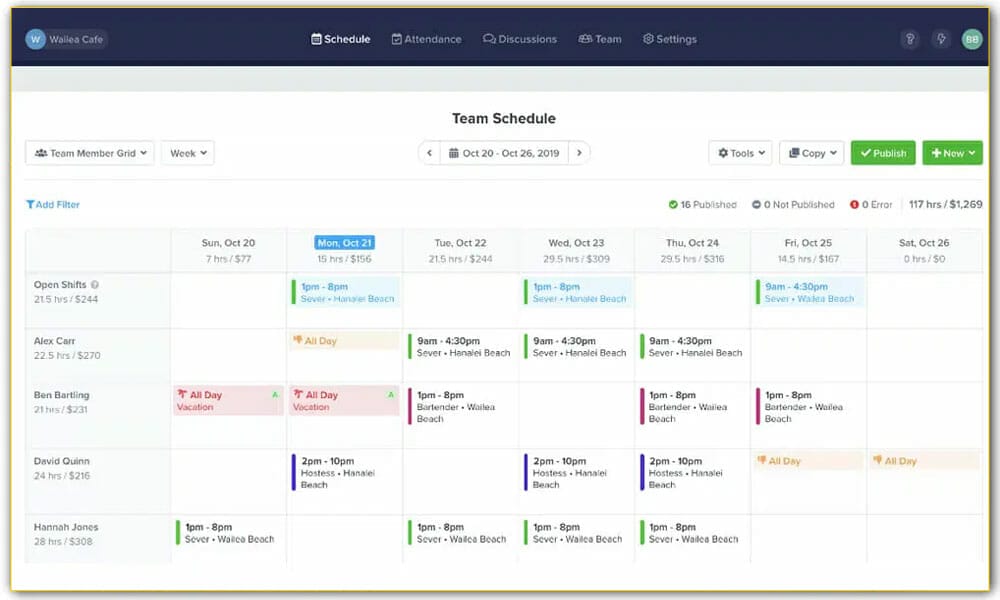Toggle the 16 Published filter
The height and width of the screenshot is (600, 1000).
click(702, 204)
